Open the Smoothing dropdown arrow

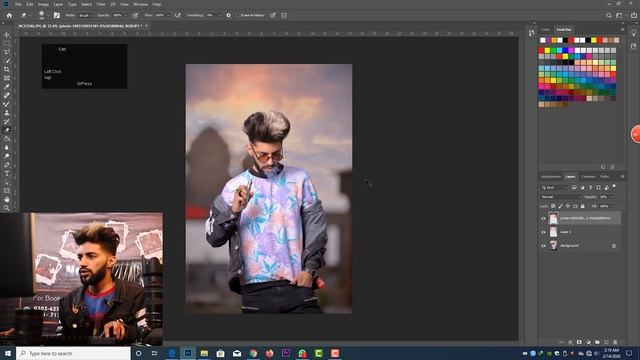point(220,15)
